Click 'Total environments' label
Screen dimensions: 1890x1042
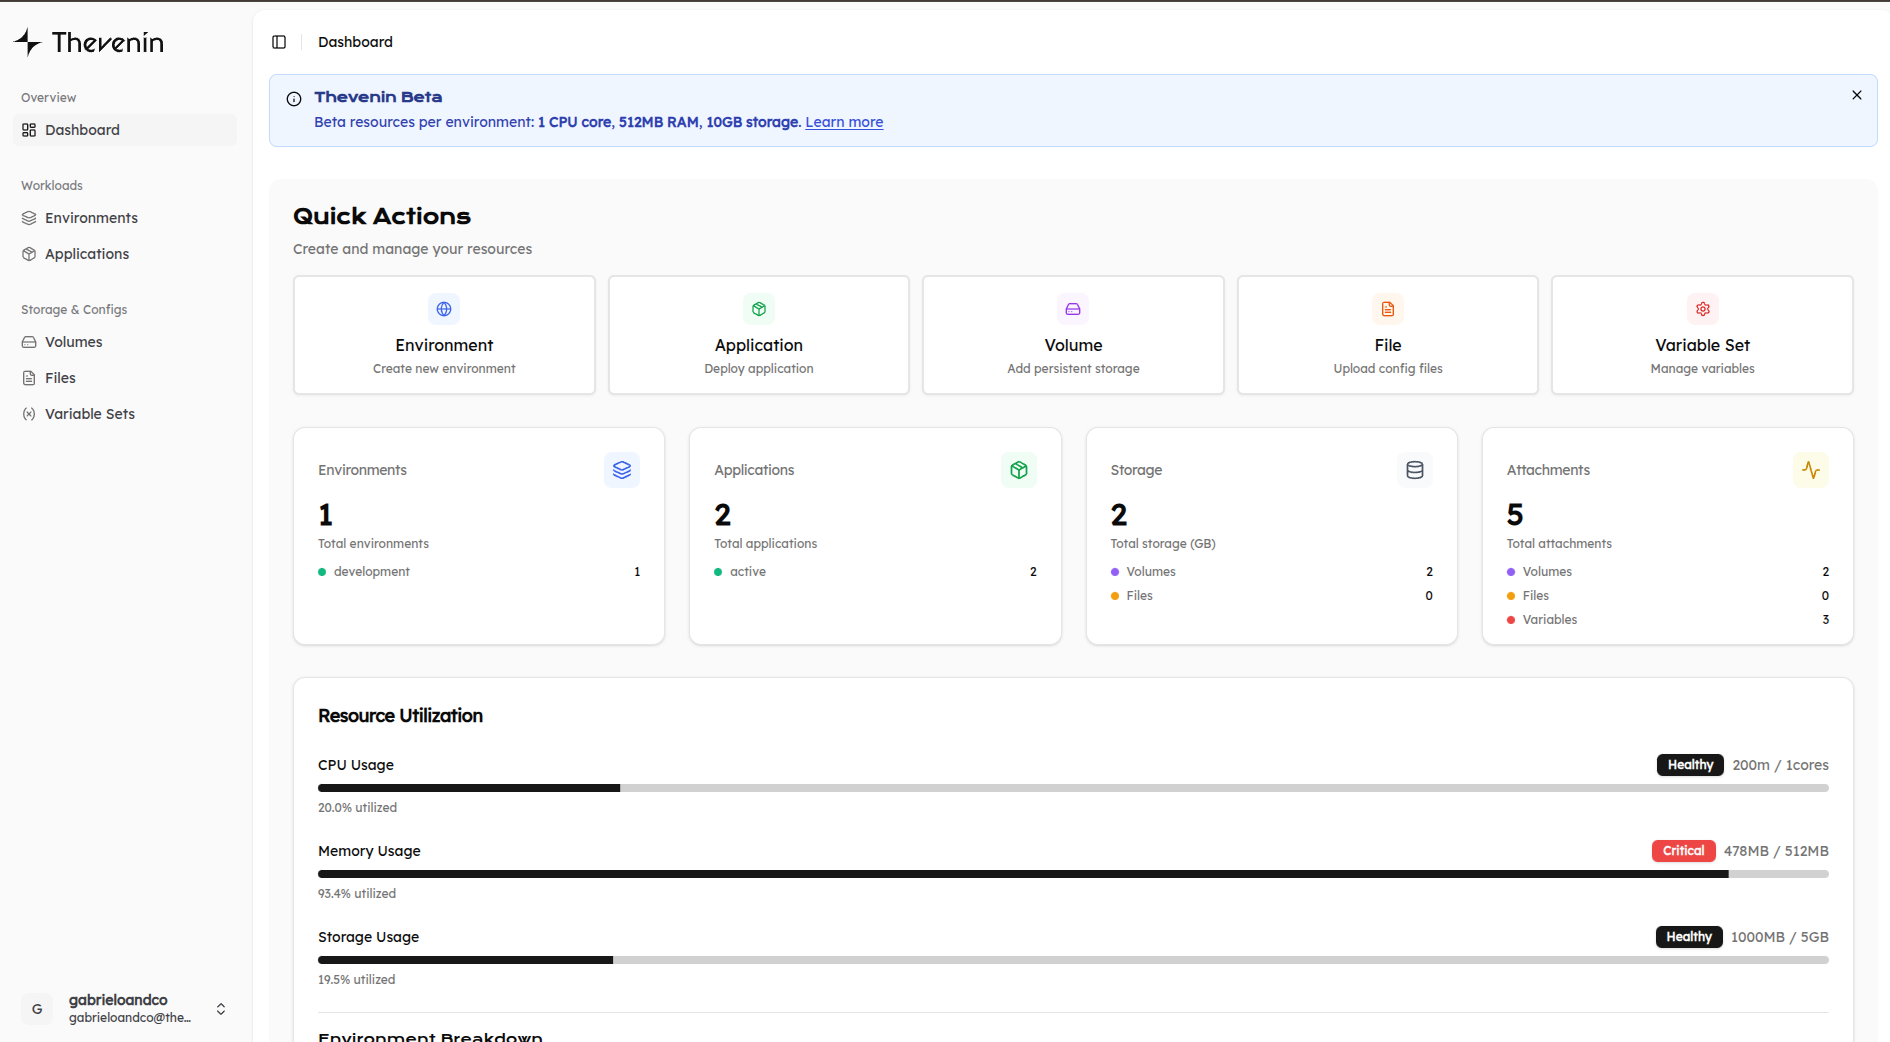[x=373, y=544]
